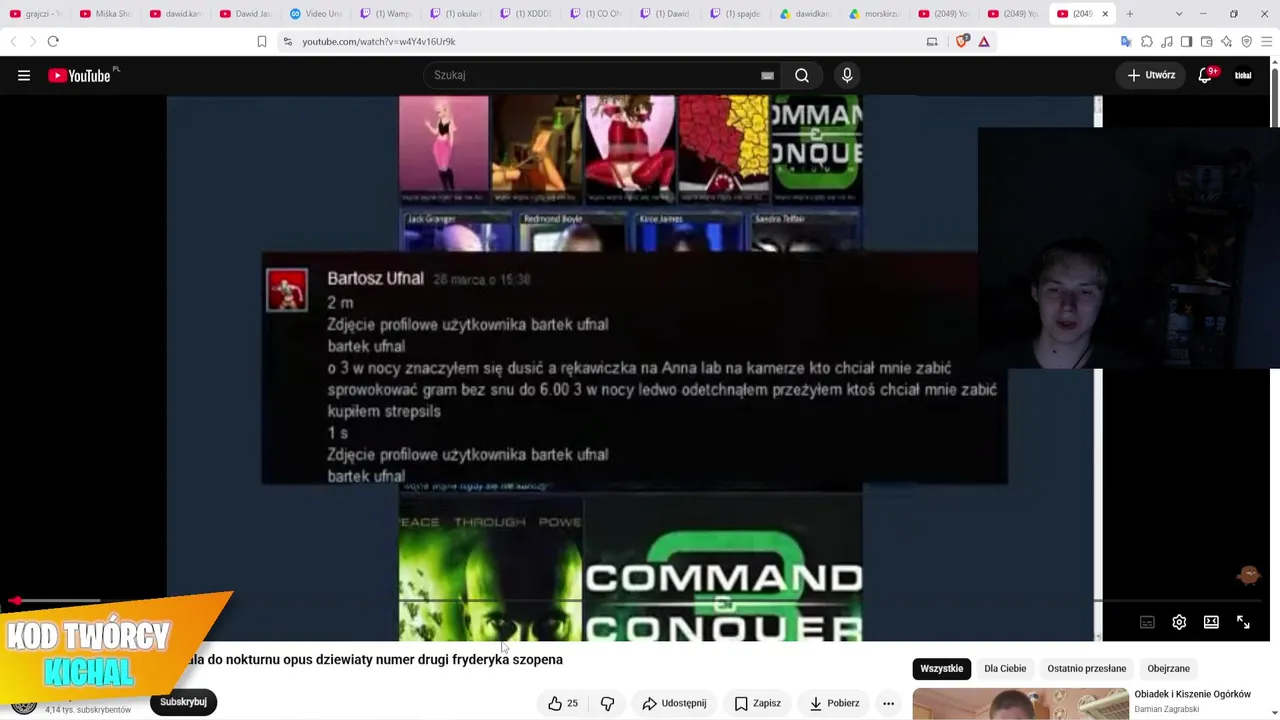1280x720 pixels.
Task: Select the Ostatnio przesłane filter chip
Action: tap(1086, 669)
